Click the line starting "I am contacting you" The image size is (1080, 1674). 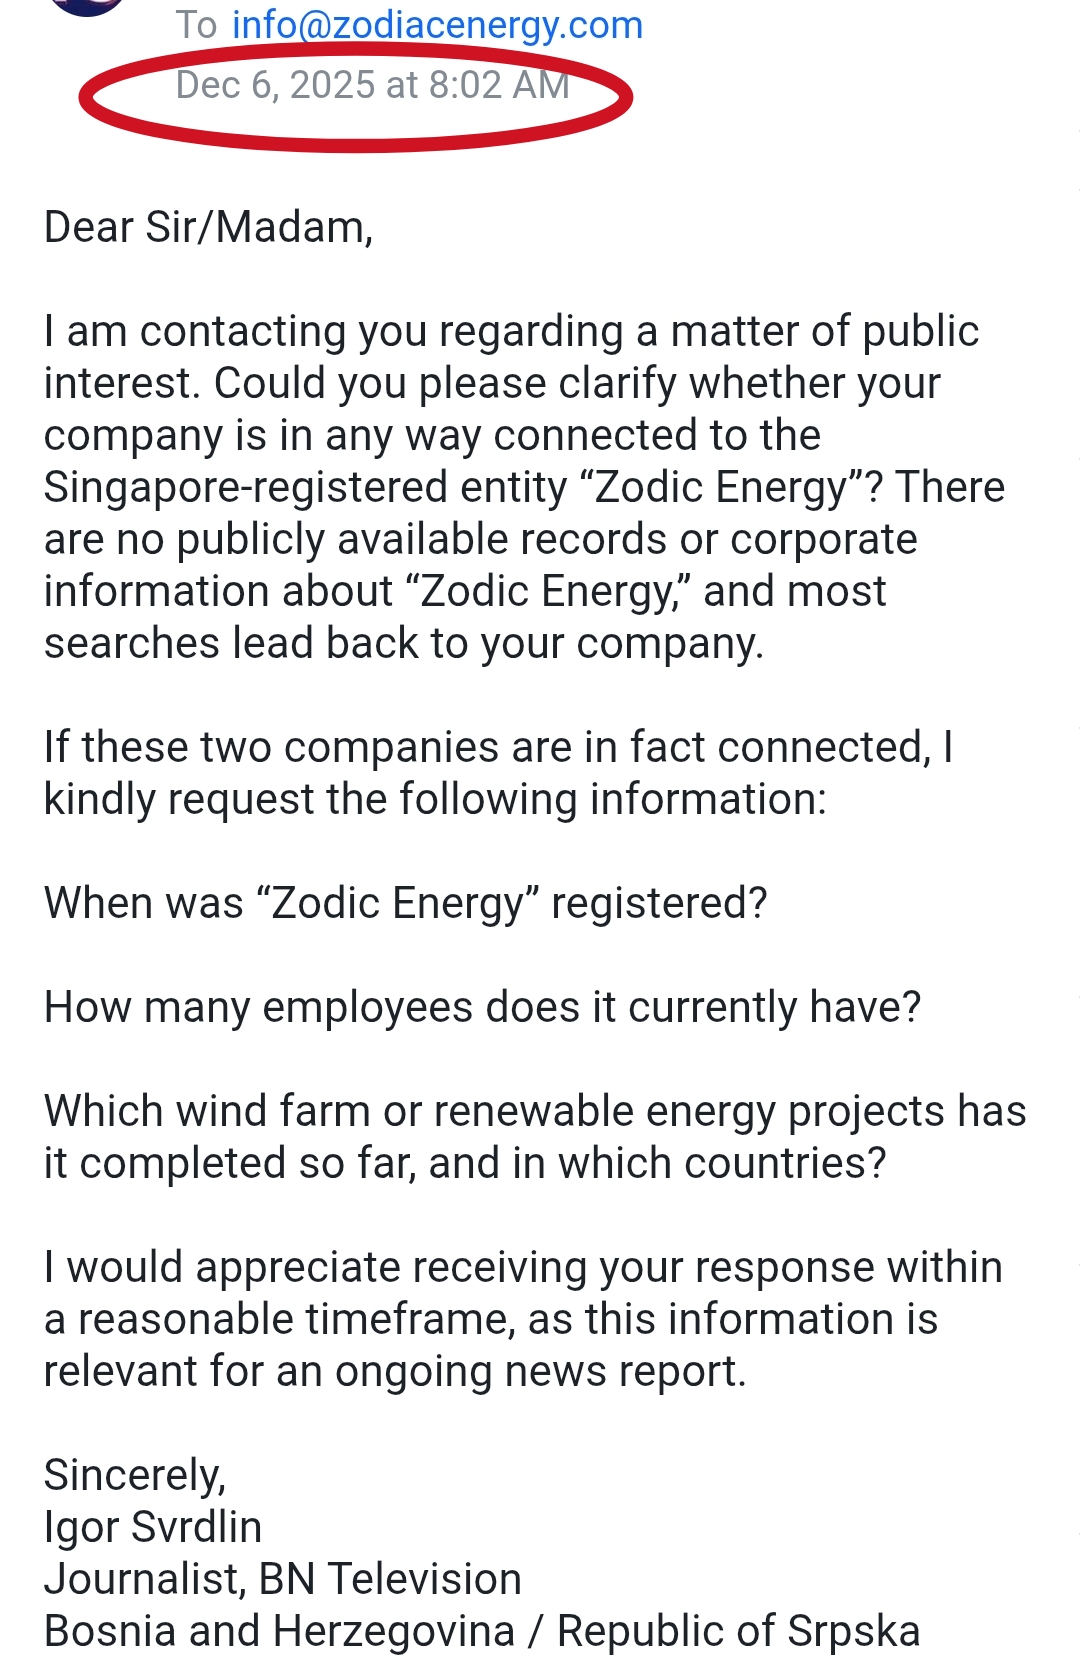coord(511,331)
